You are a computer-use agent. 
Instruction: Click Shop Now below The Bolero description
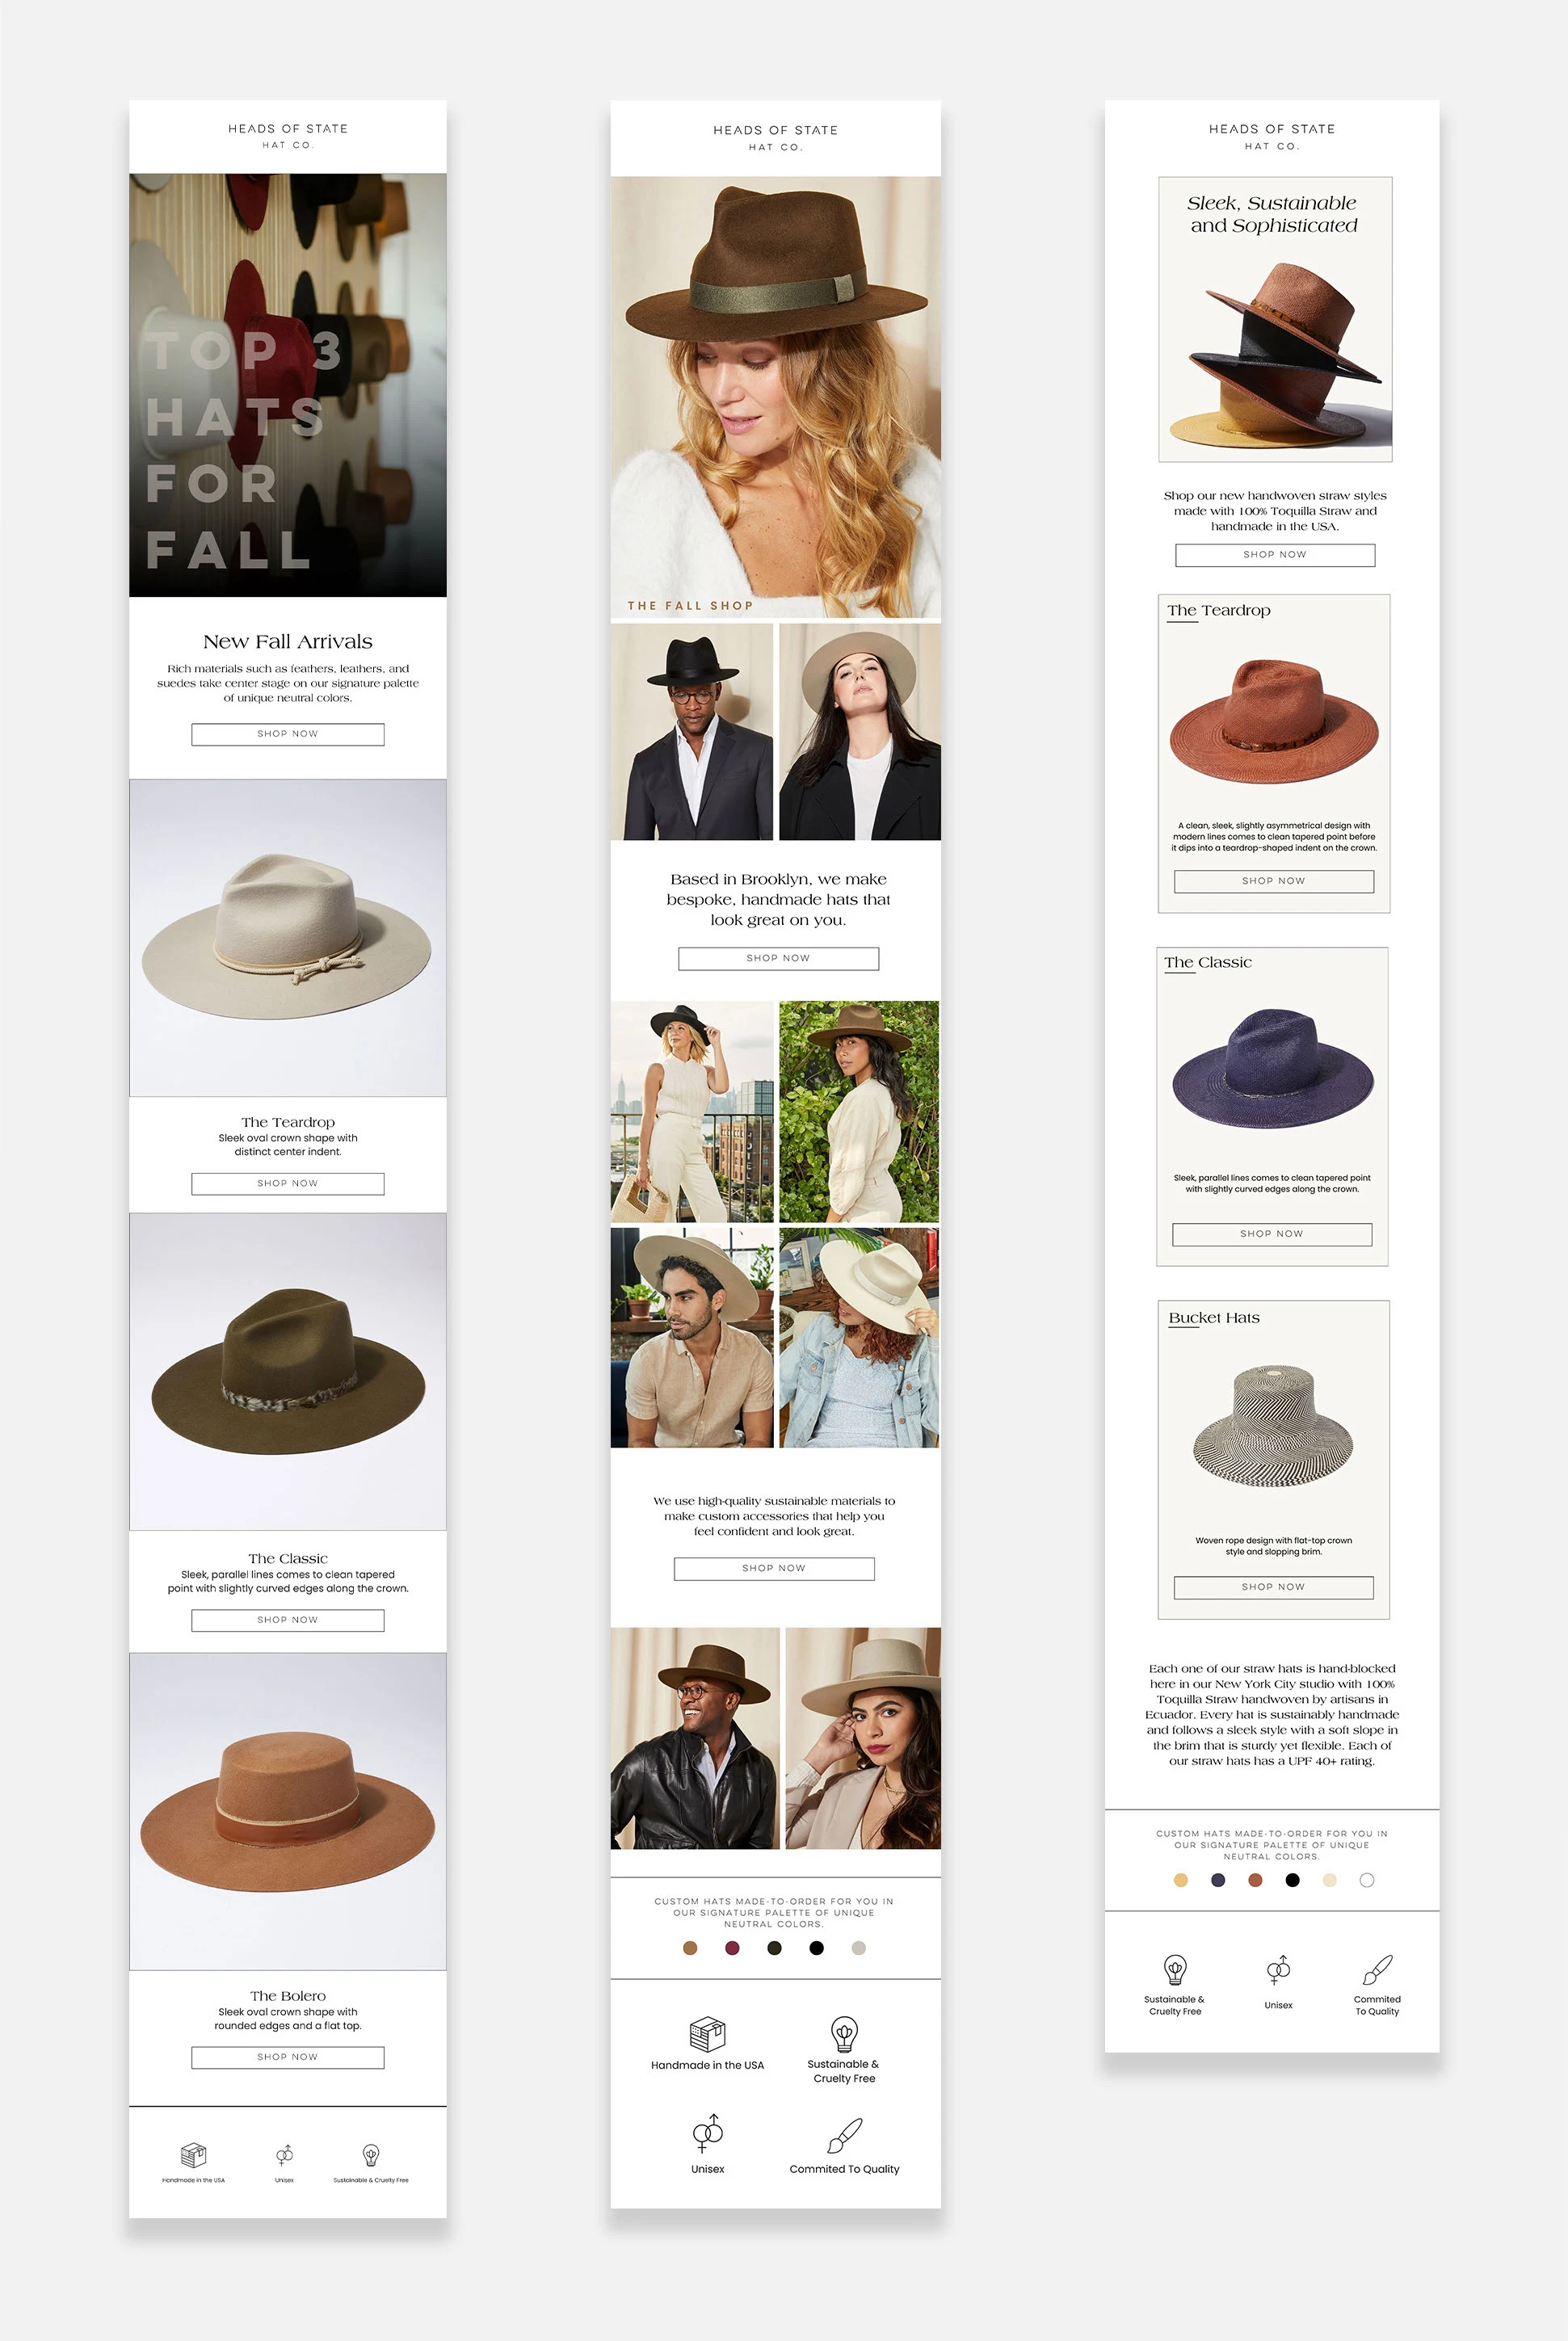point(288,2057)
